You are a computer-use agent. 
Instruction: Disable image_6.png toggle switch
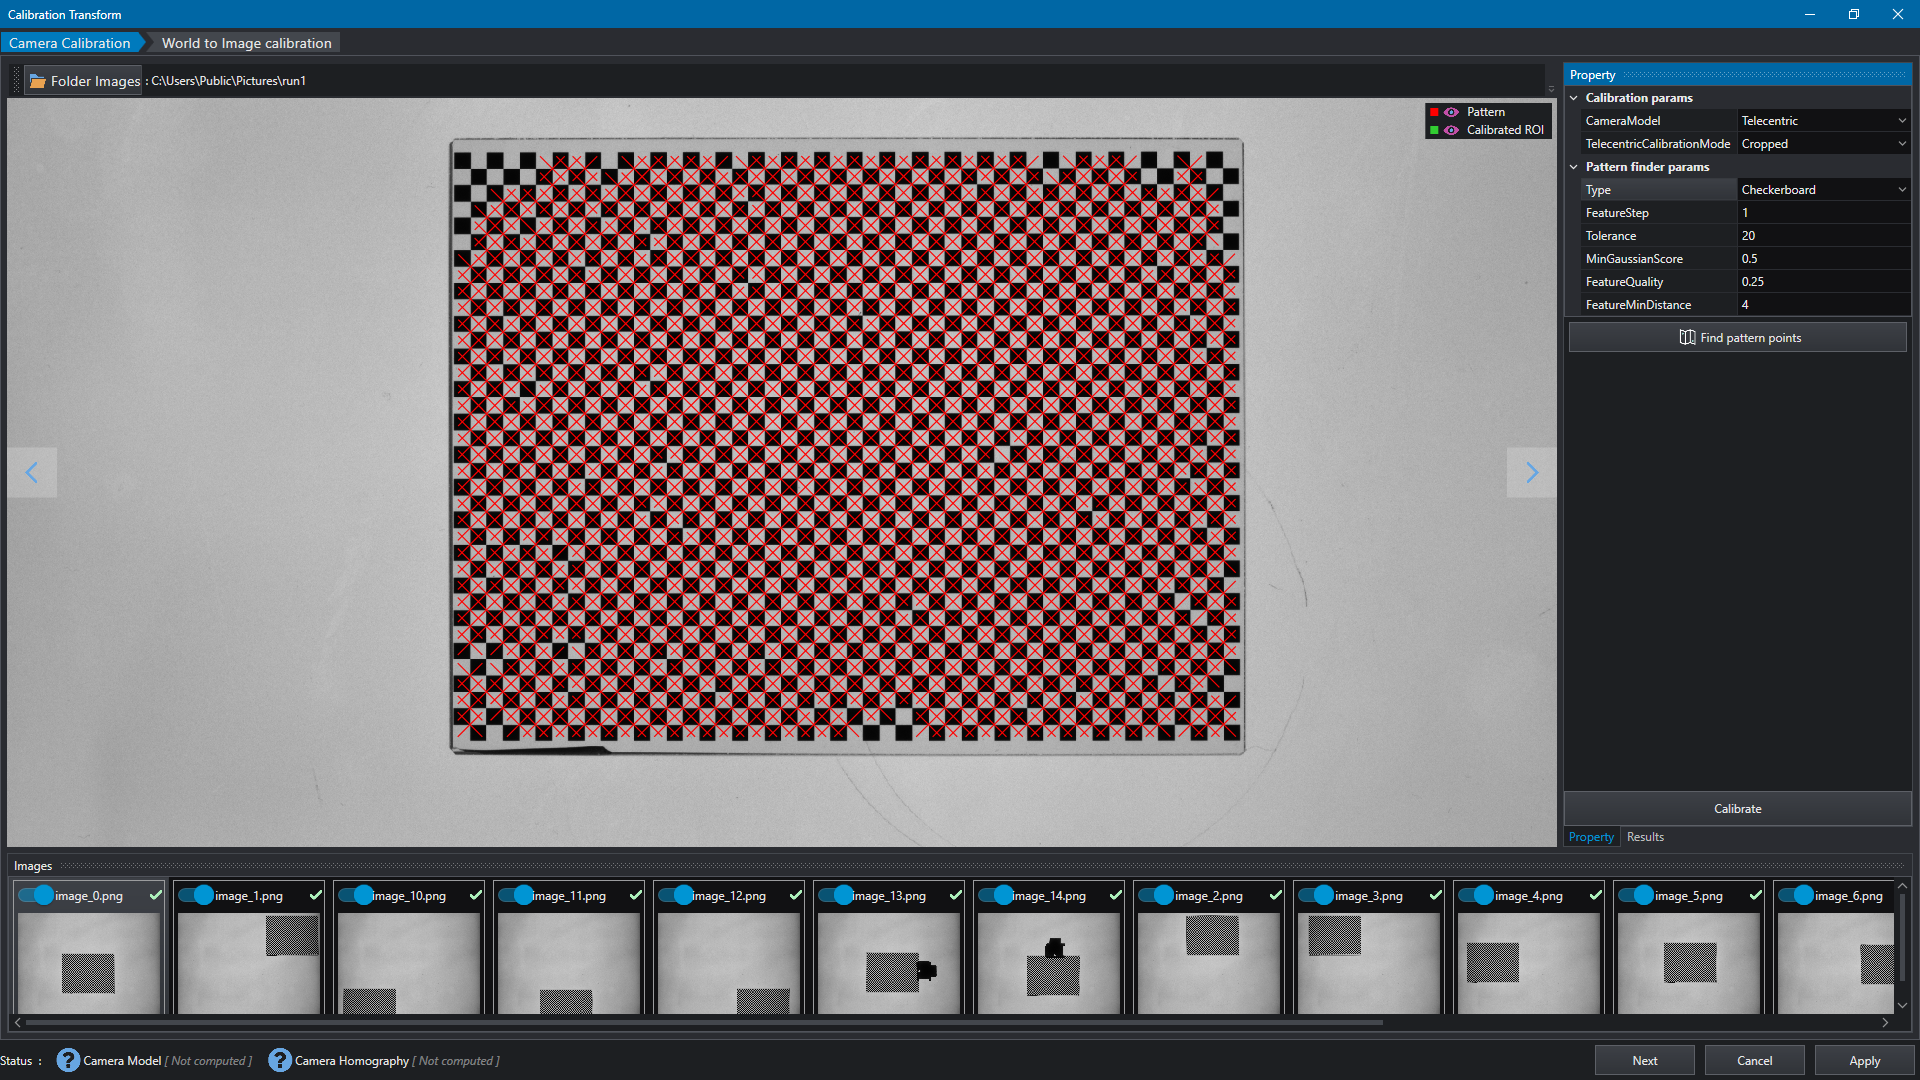point(1796,895)
